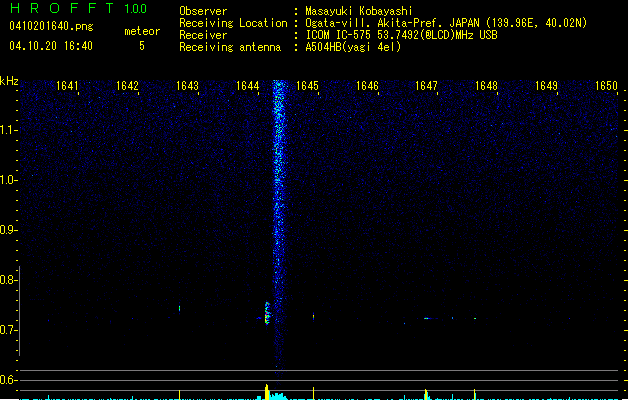Click the 1641 time axis label
This screenshot has width=629, height=400.
point(67,86)
